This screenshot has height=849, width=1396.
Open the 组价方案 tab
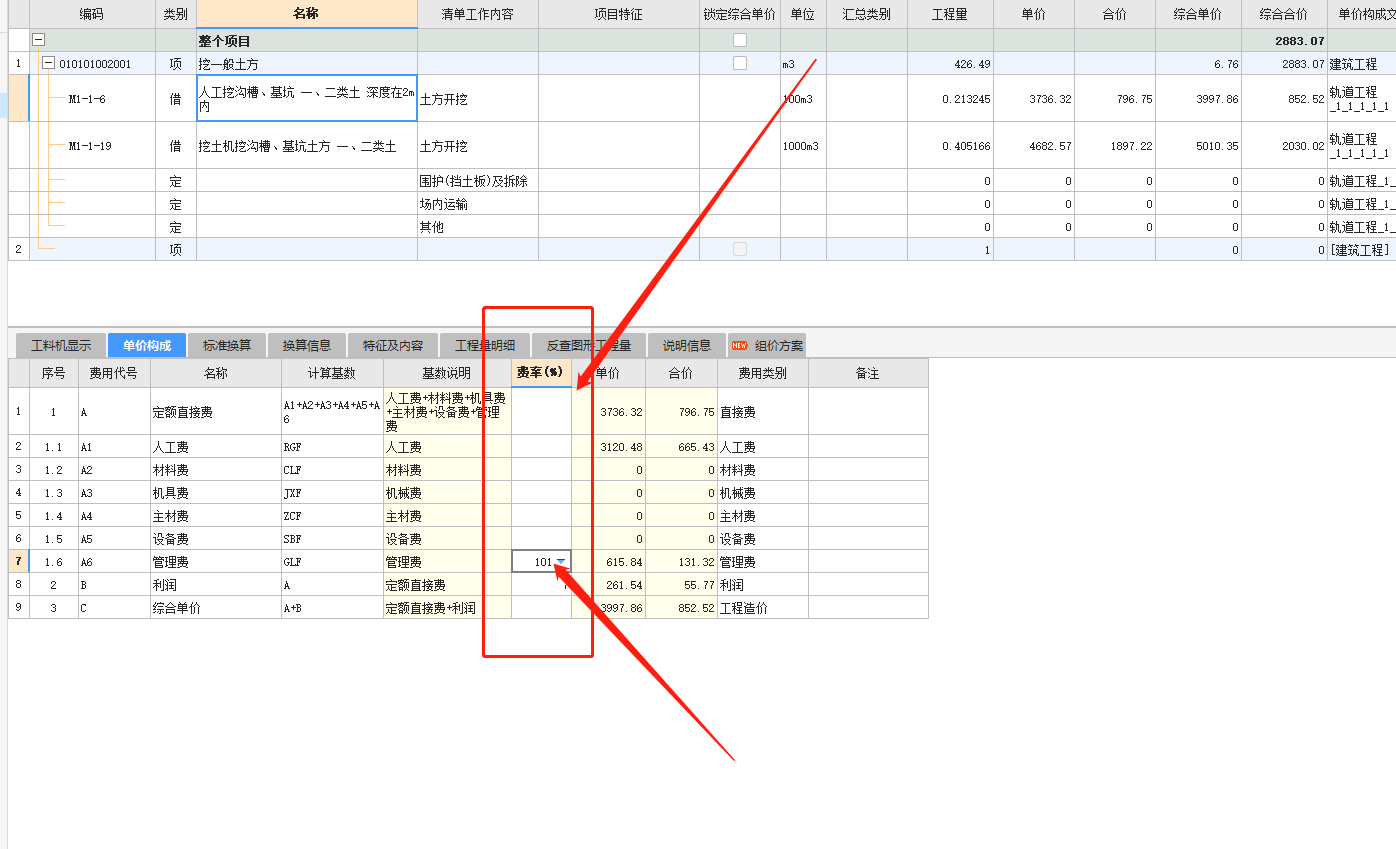pyautogui.click(x=767, y=346)
